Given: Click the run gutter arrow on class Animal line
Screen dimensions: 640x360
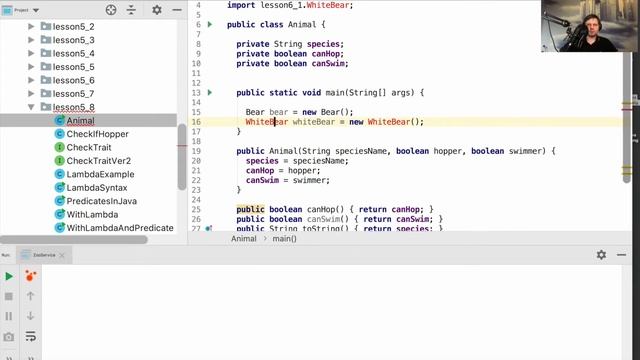Looking at the screenshot, I should (x=210, y=24).
